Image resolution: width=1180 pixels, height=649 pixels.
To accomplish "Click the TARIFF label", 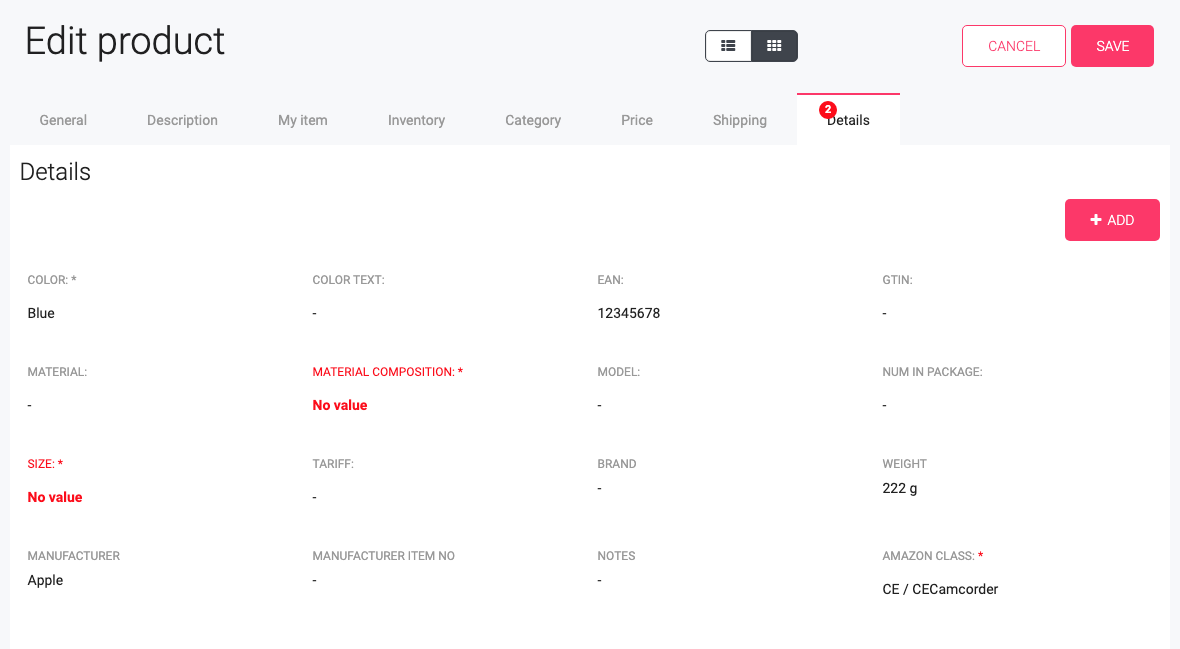I will (x=333, y=464).
